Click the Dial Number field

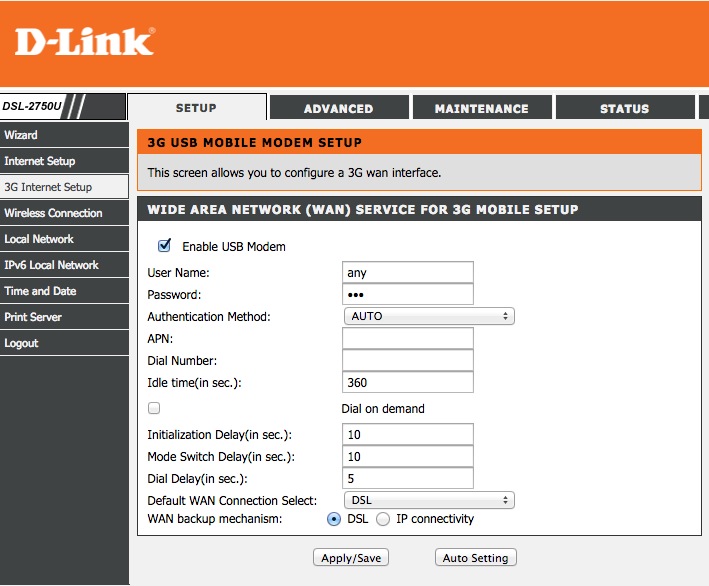(x=408, y=360)
